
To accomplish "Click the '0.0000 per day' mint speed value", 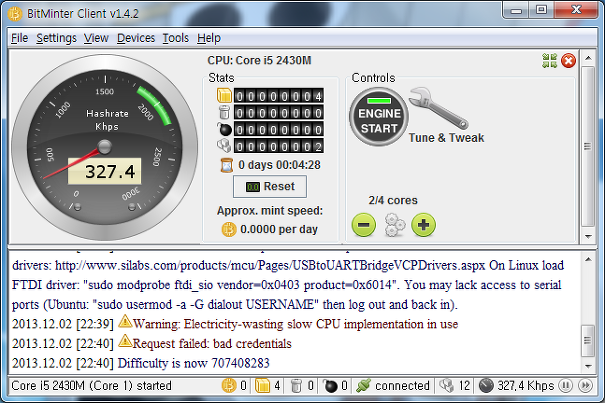I will point(279,229).
